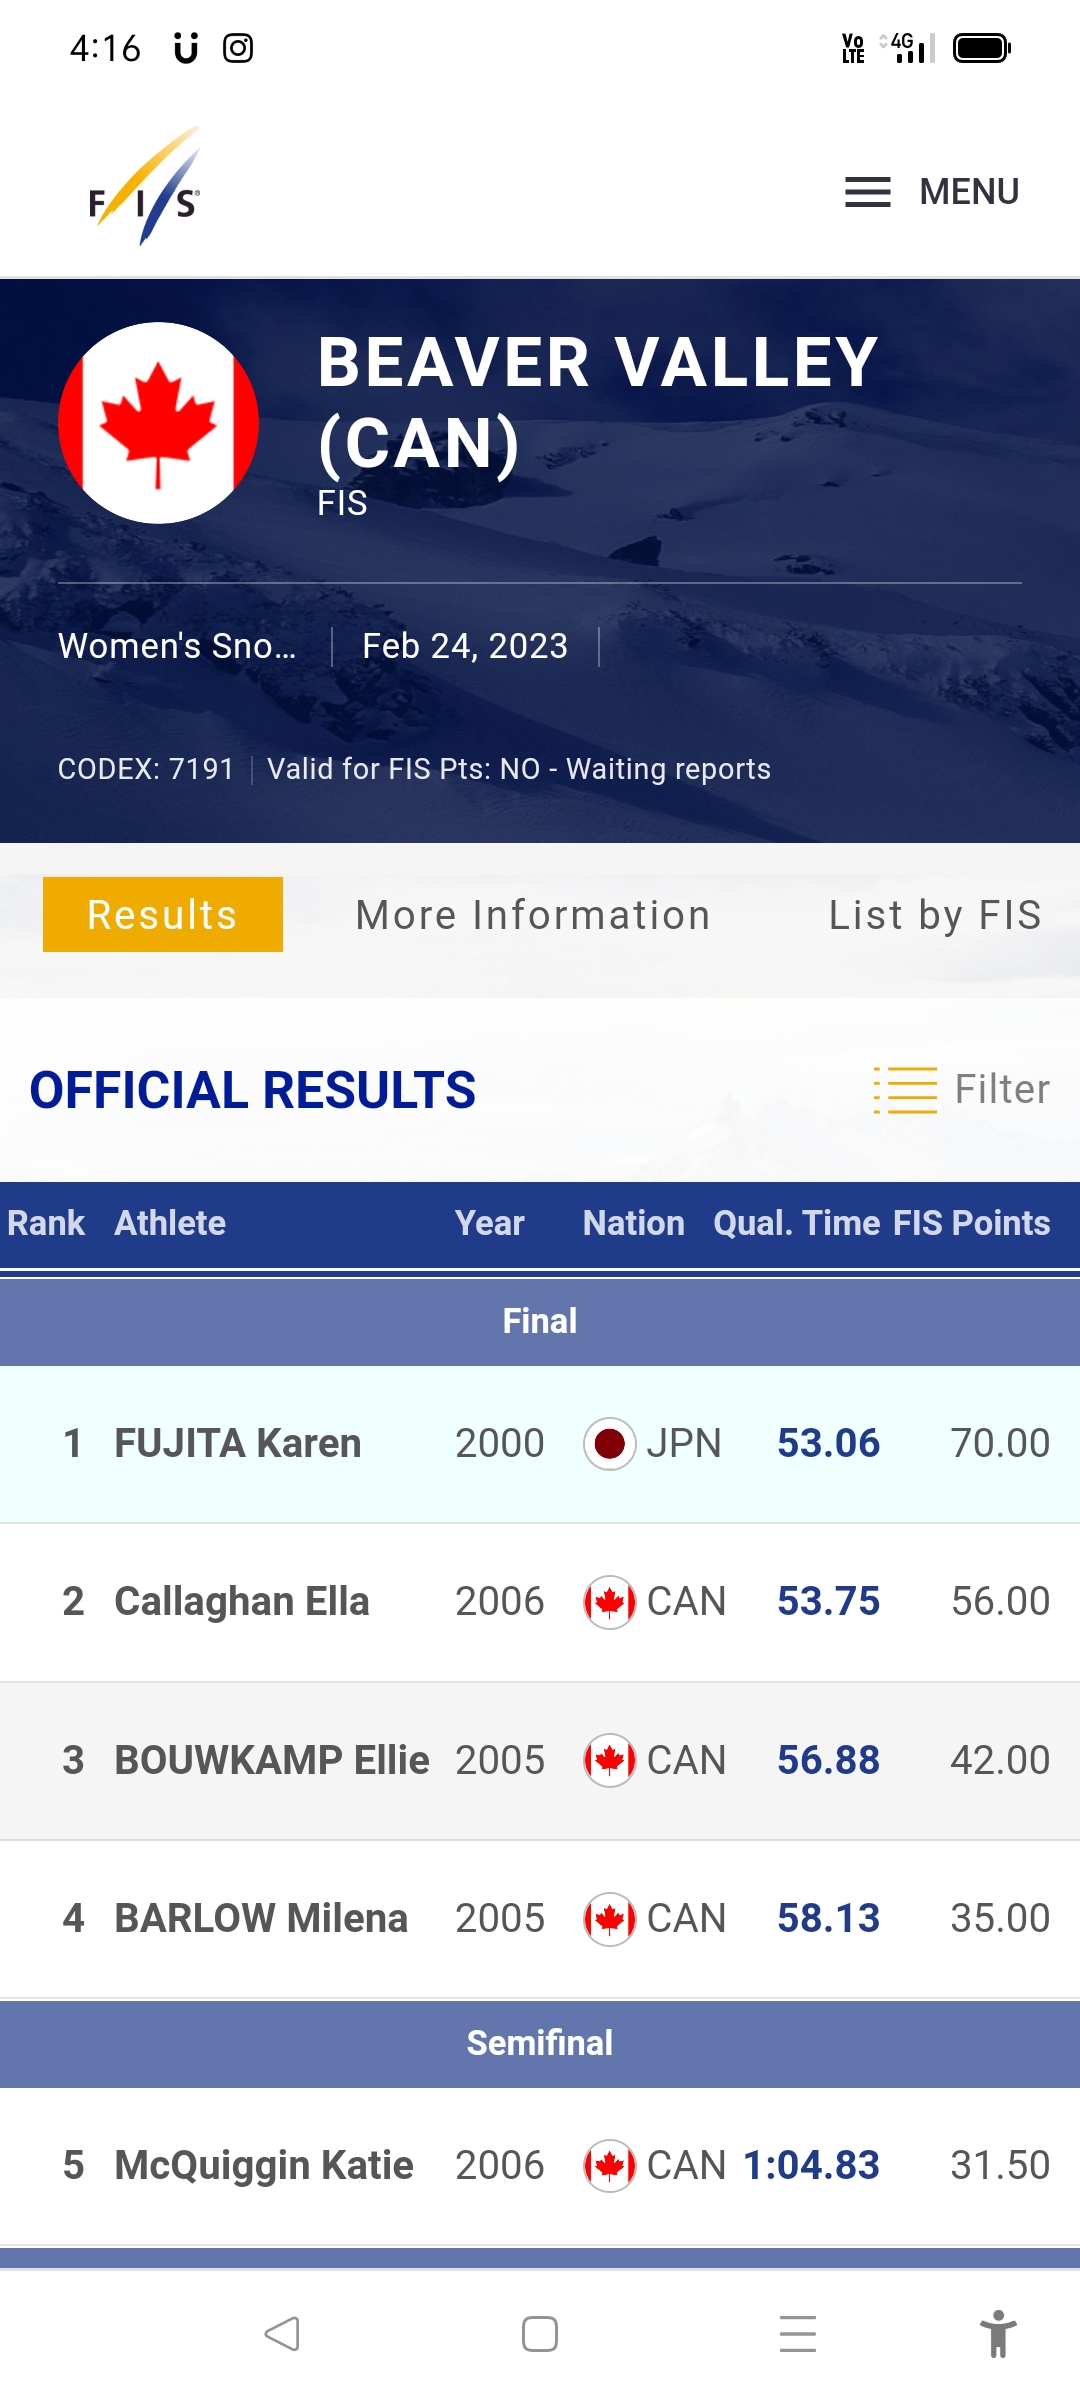1080x2400 pixels.
Task: Tap the Canada flag event icon
Action: click(158, 423)
